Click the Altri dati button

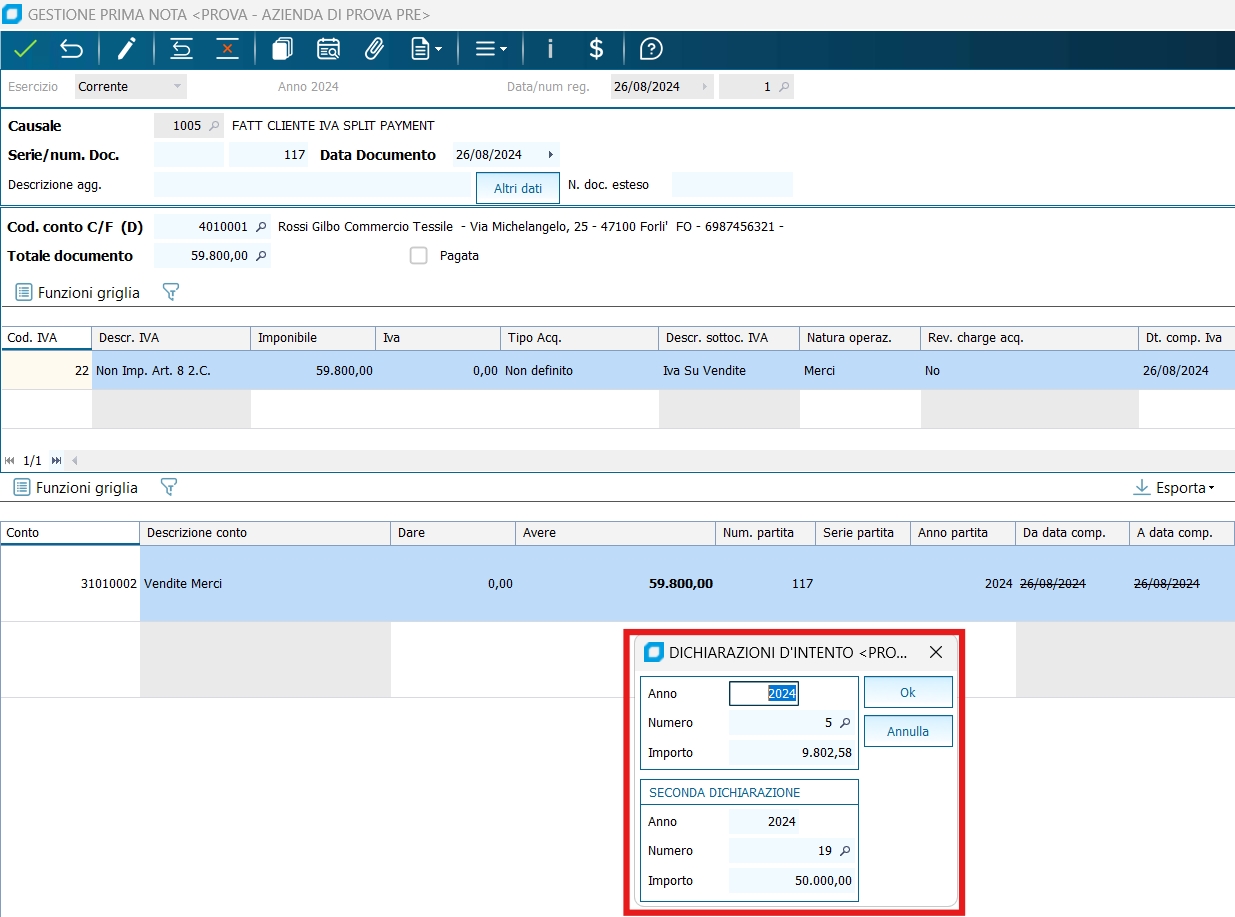(518, 188)
